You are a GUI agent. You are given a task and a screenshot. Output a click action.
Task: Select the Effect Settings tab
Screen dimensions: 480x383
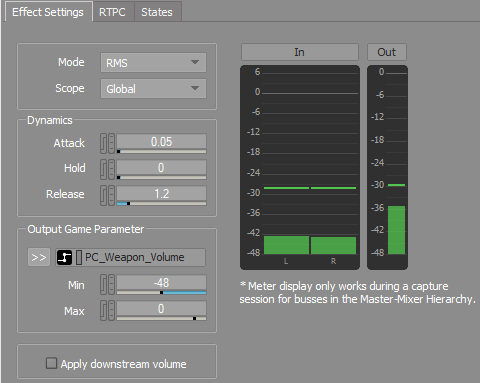tap(48, 12)
